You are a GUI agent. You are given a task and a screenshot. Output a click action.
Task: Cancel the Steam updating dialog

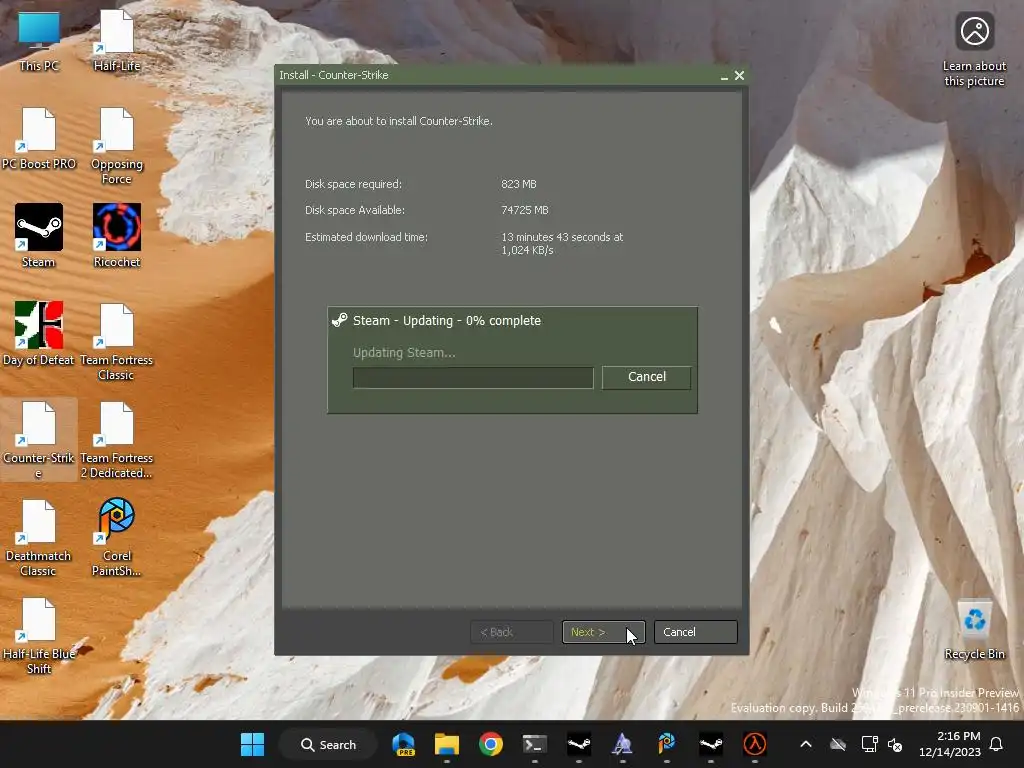[x=647, y=377]
